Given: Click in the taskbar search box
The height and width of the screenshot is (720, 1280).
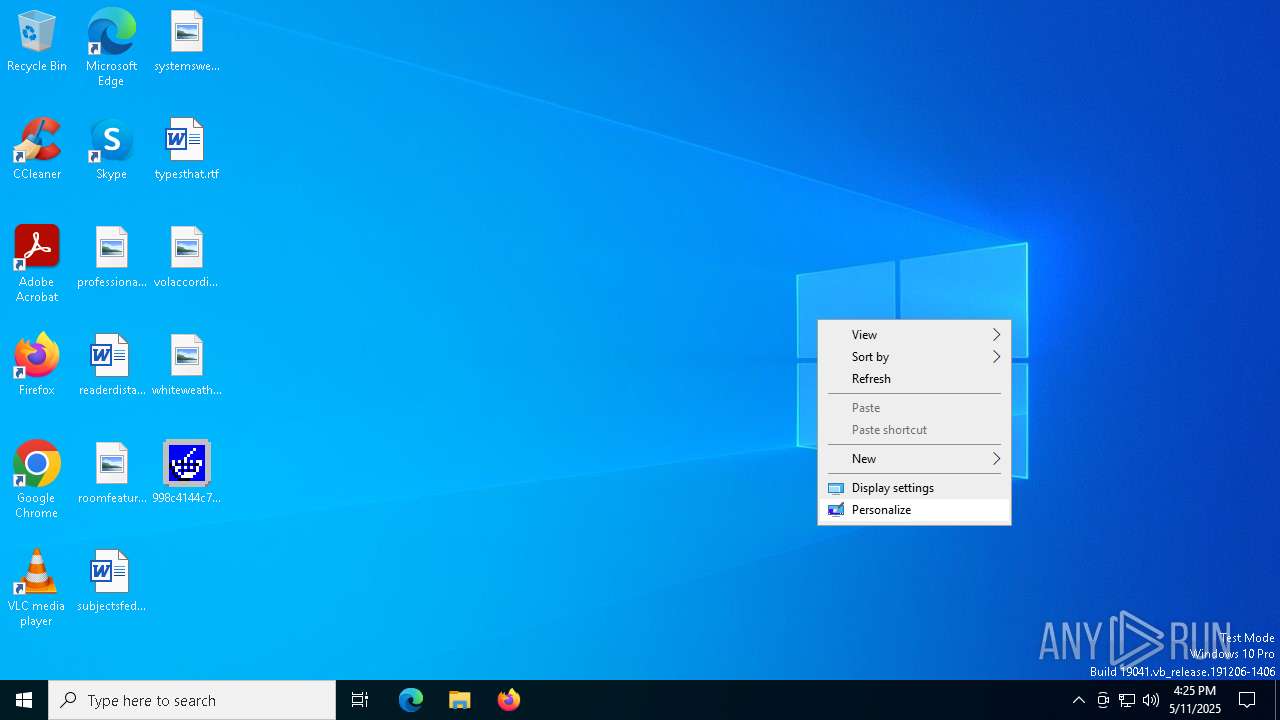Looking at the screenshot, I should [192, 700].
